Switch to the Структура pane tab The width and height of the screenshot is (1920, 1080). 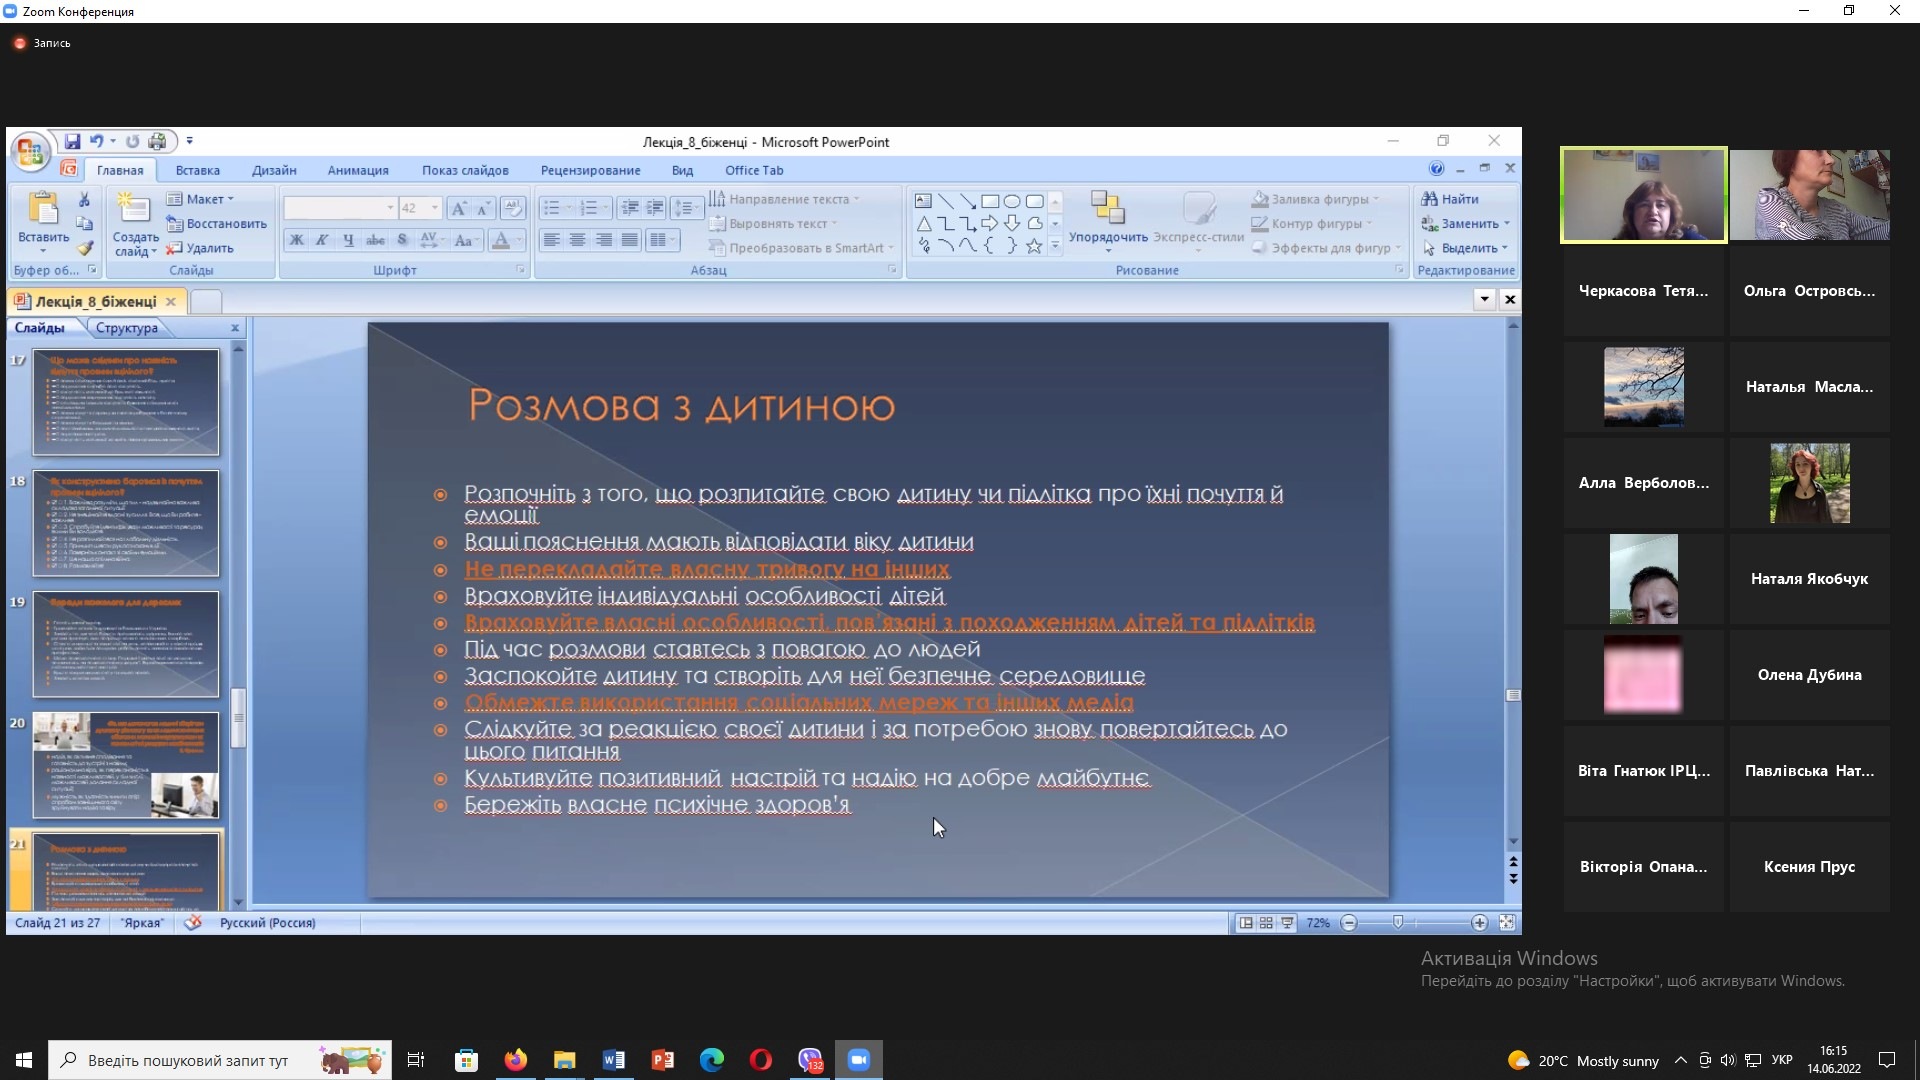click(x=127, y=328)
